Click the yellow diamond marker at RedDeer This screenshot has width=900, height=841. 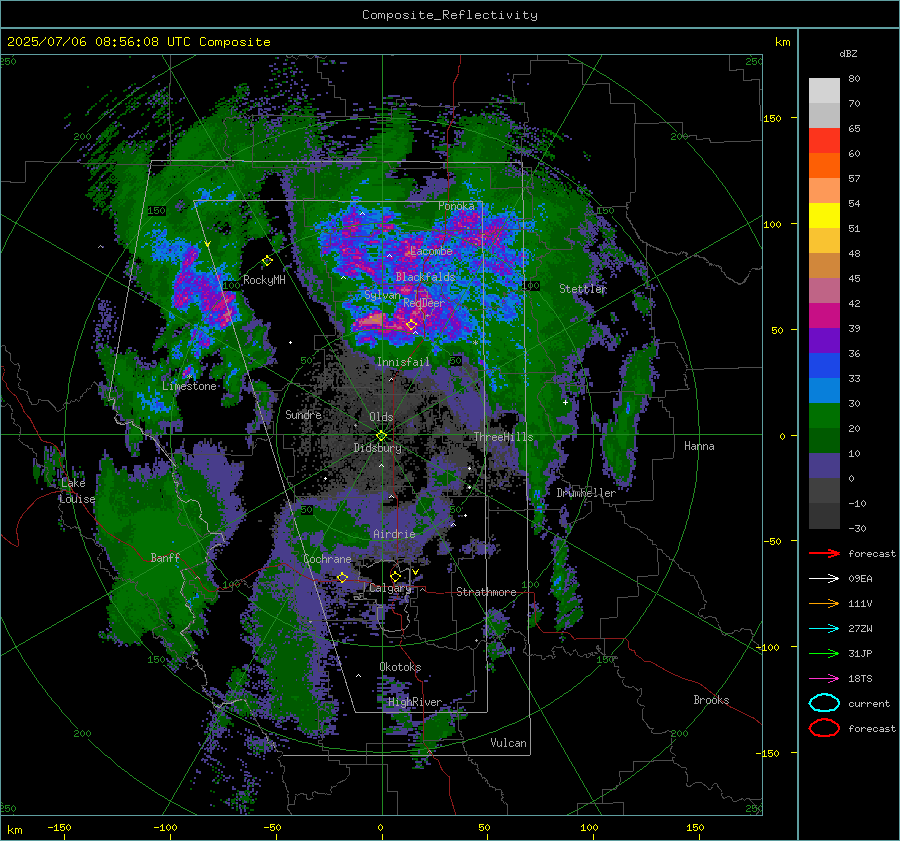coord(411,325)
